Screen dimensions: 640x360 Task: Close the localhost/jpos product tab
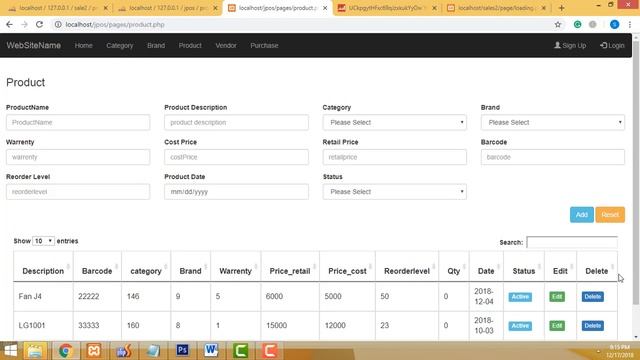325,8
